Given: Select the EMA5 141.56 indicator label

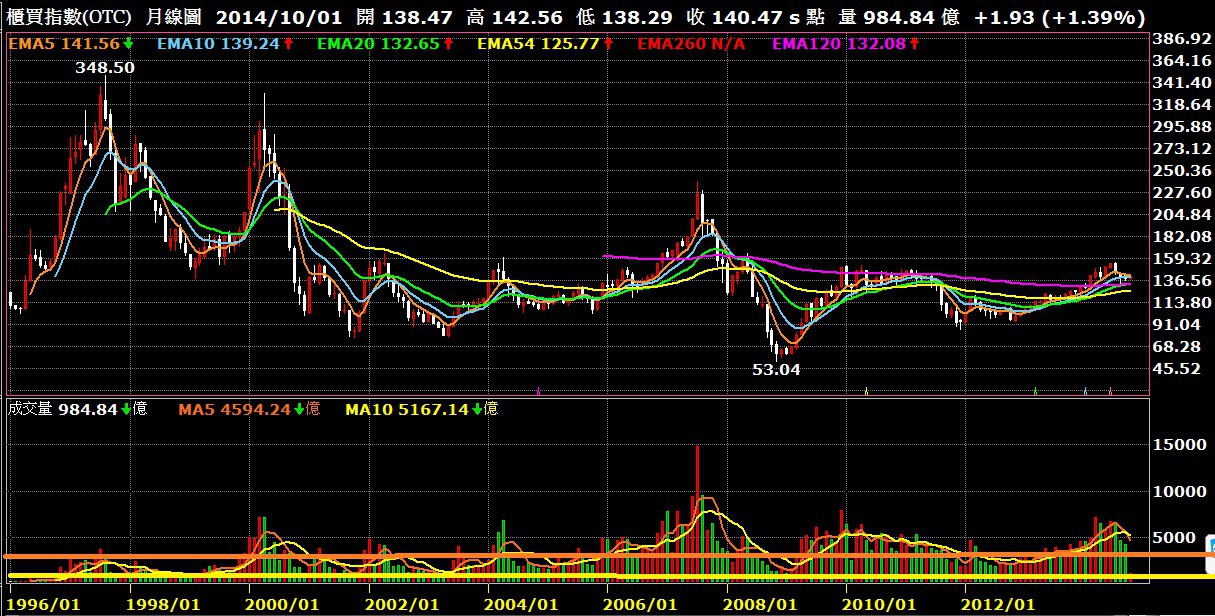Looking at the screenshot, I should click(x=69, y=44).
